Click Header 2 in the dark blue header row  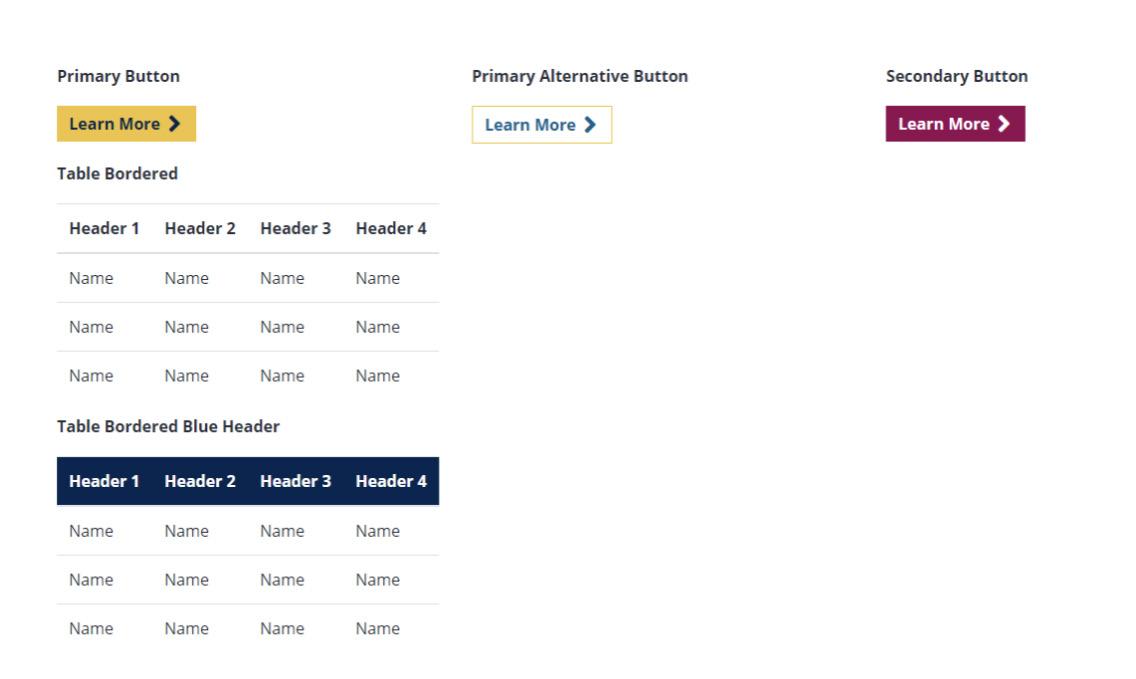[x=200, y=482]
